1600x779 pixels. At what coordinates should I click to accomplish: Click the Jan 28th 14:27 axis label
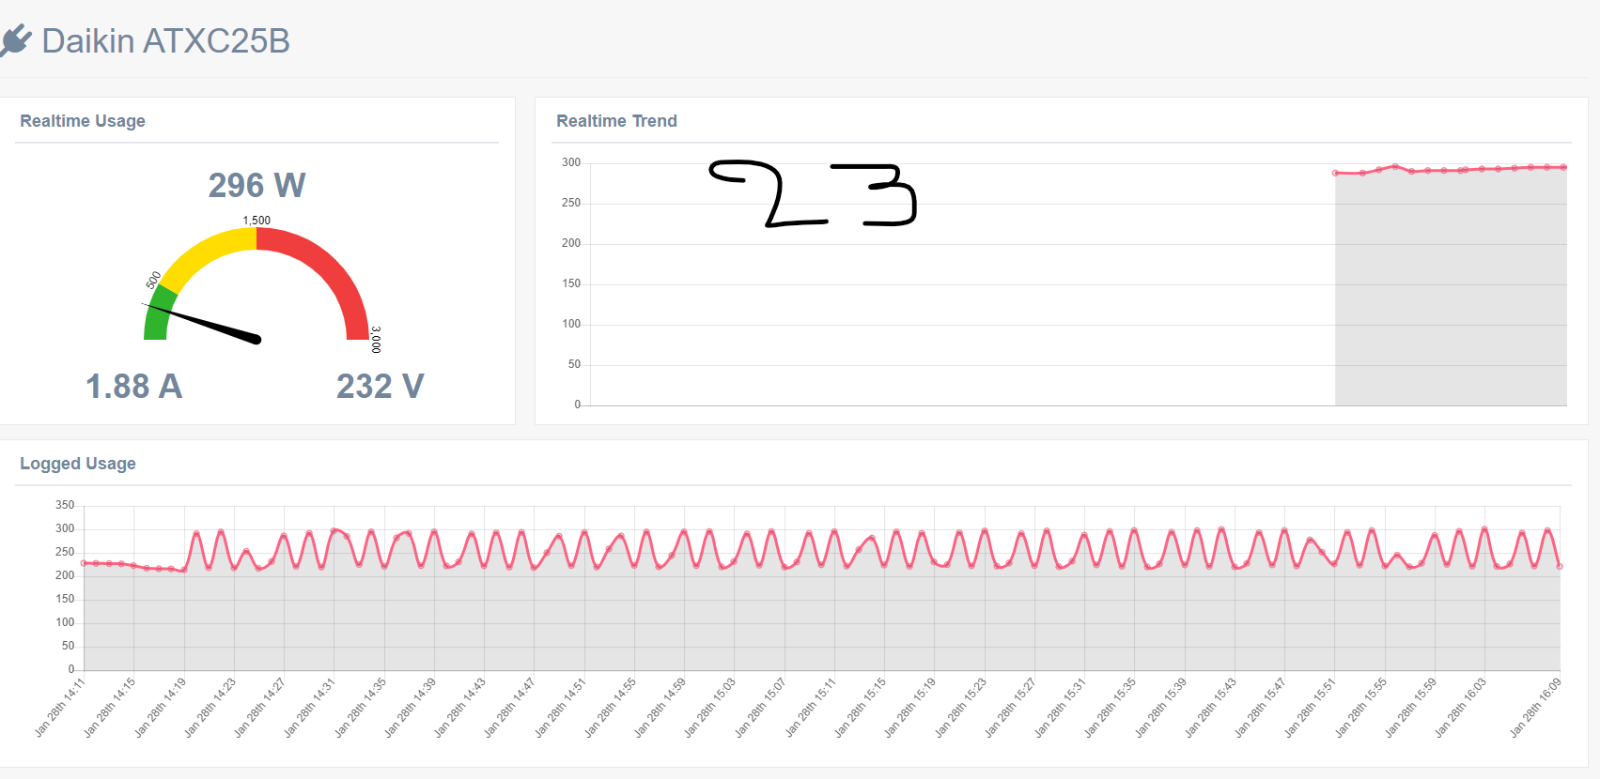point(260,707)
